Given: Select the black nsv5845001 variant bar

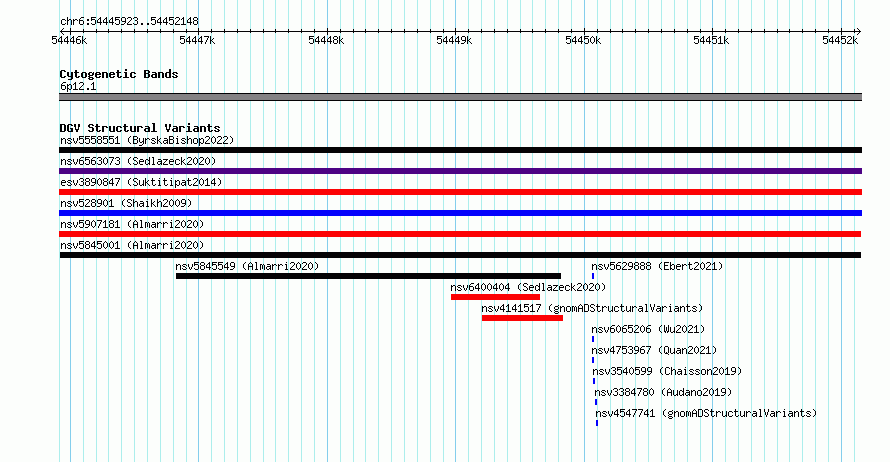Looking at the screenshot, I should click(460, 255).
